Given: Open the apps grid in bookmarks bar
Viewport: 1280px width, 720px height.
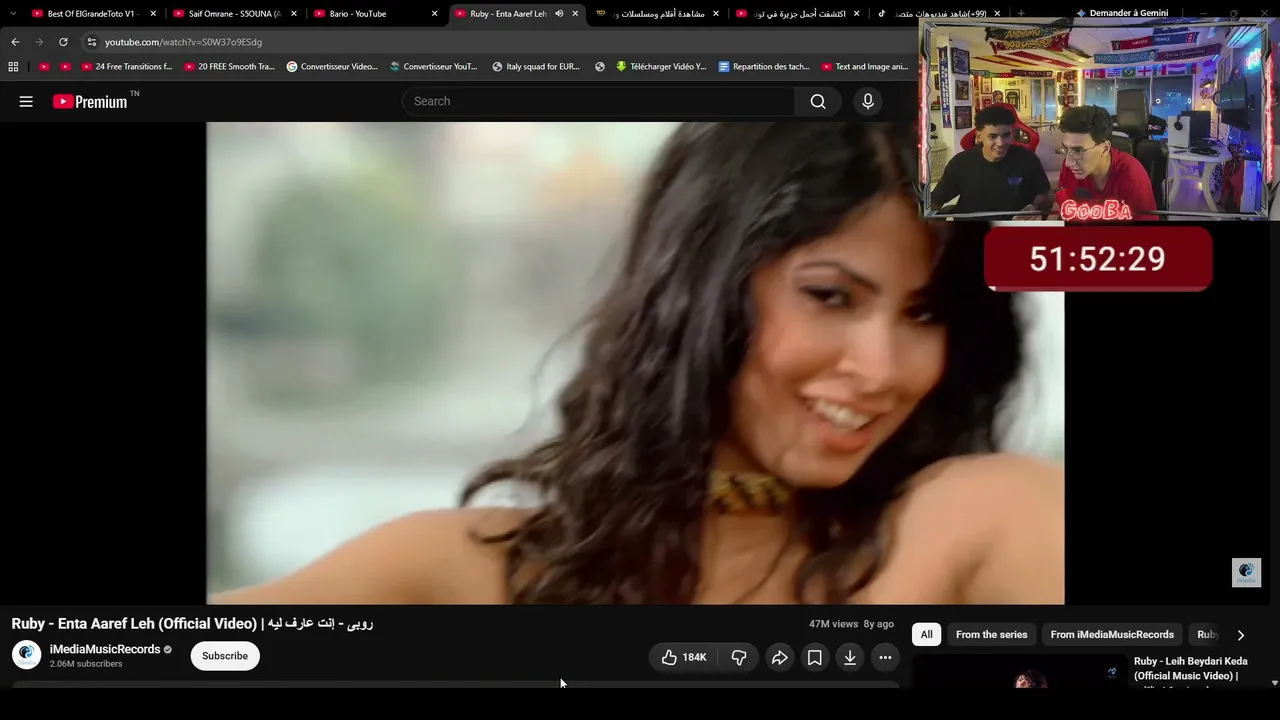Looking at the screenshot, I should (x=13, y=67).
